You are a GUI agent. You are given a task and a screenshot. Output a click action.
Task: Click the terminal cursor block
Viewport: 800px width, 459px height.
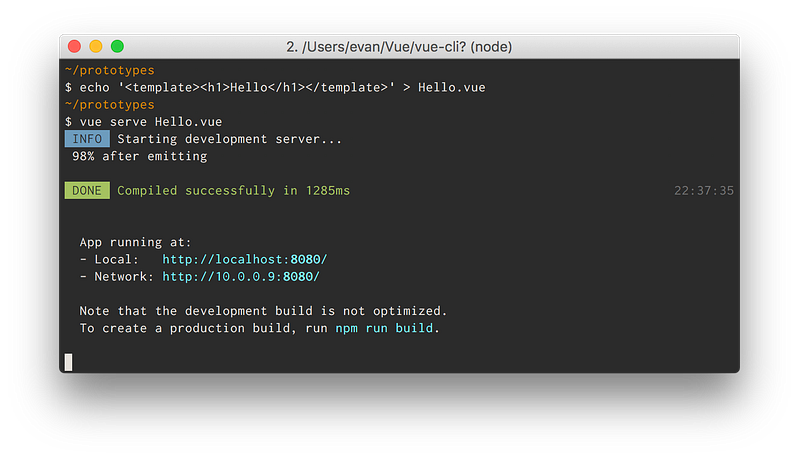click(x=68, y=362)
